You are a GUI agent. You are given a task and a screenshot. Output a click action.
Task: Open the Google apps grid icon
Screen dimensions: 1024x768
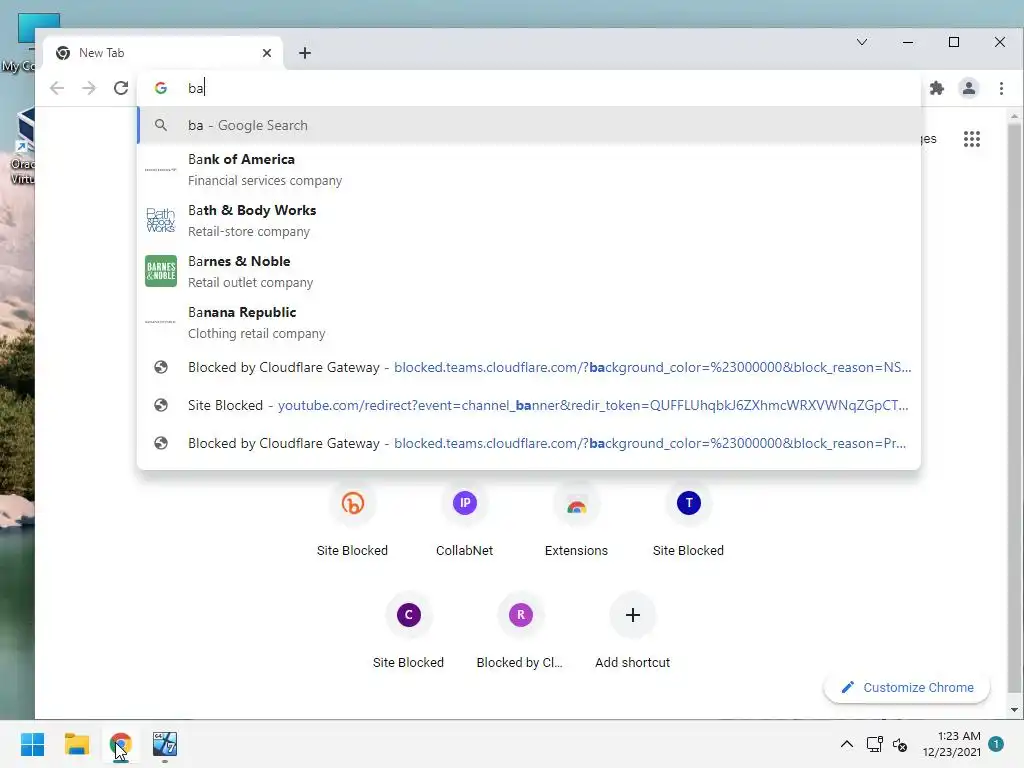pyautogui.click(x=972, y=139)
